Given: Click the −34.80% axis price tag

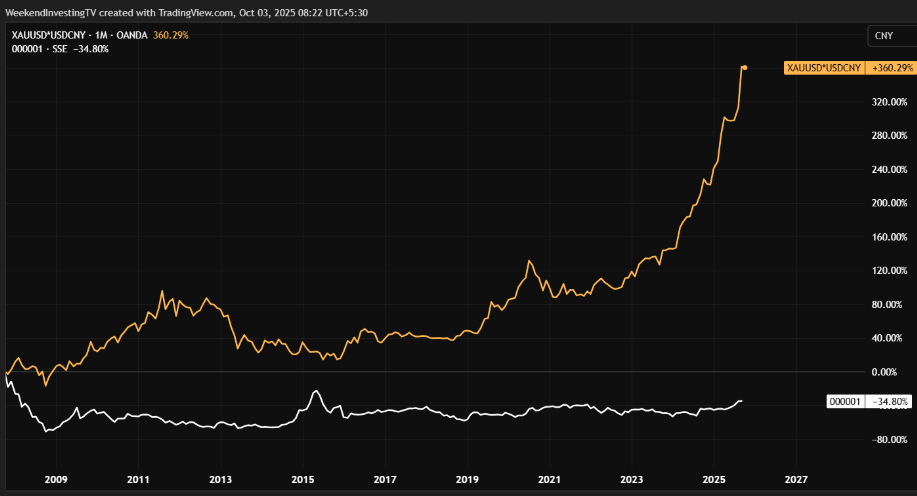Looking at the screenshot, I should pyautogui.click(x=891, y=401).
